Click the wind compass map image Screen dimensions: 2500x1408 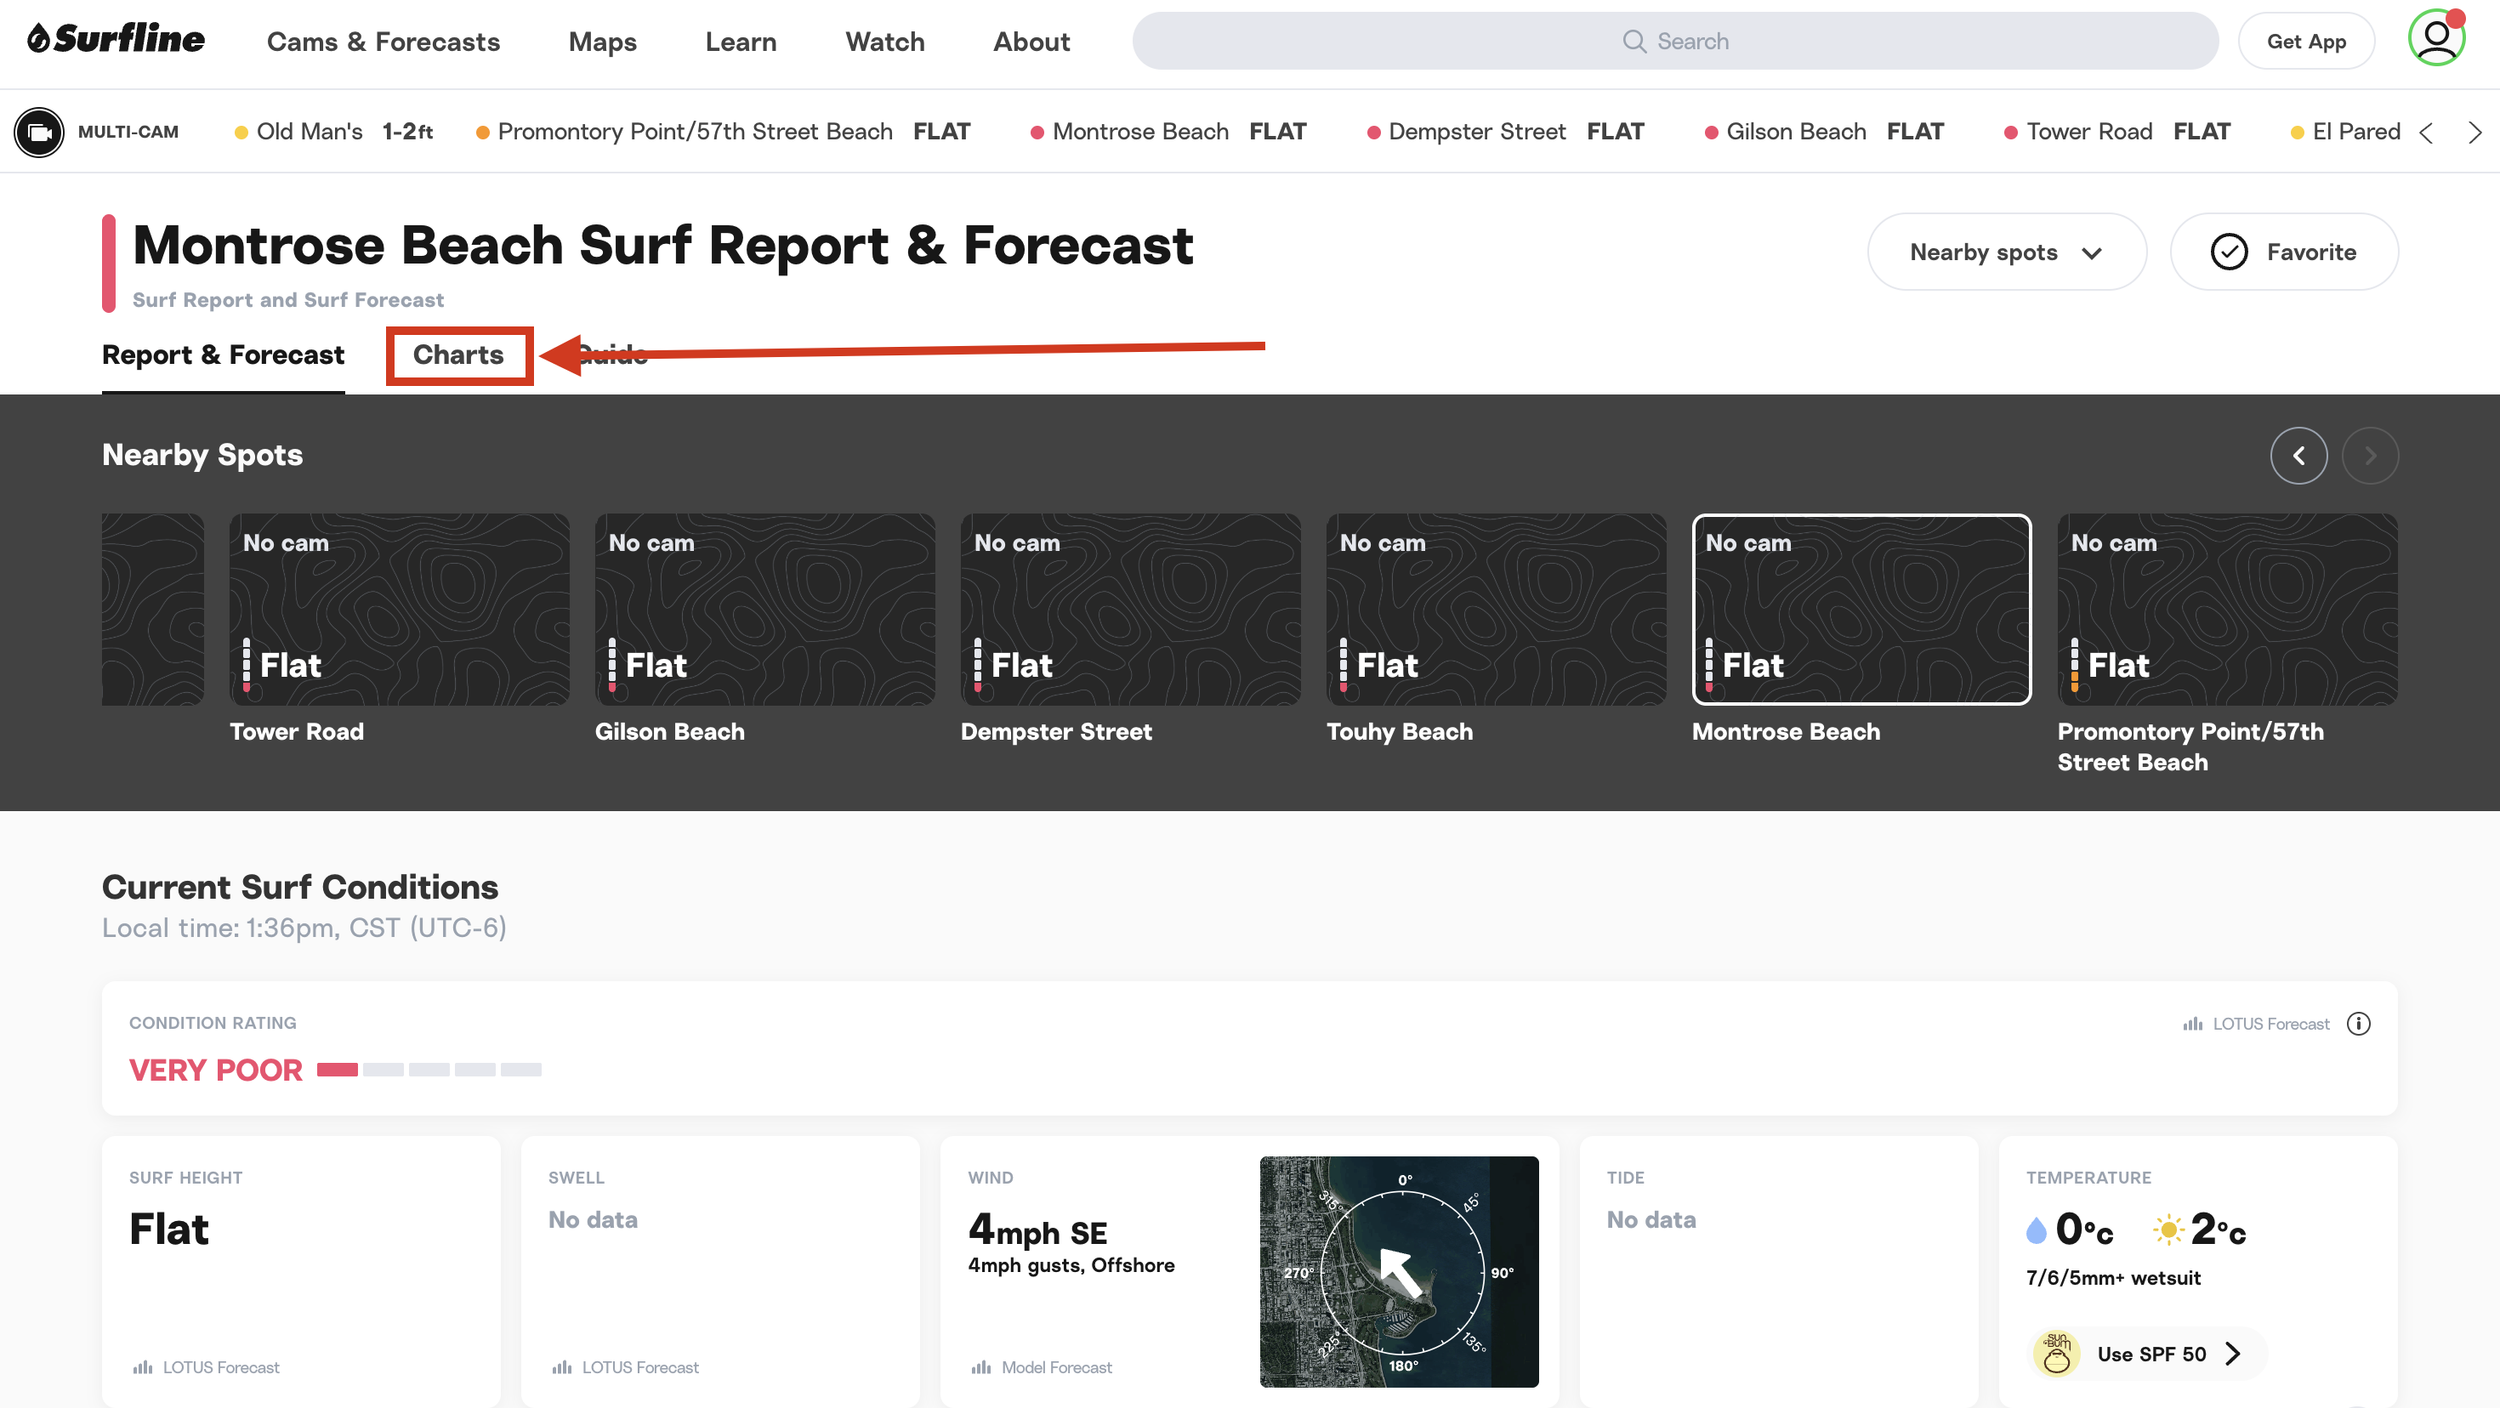click(1398, 1271)
